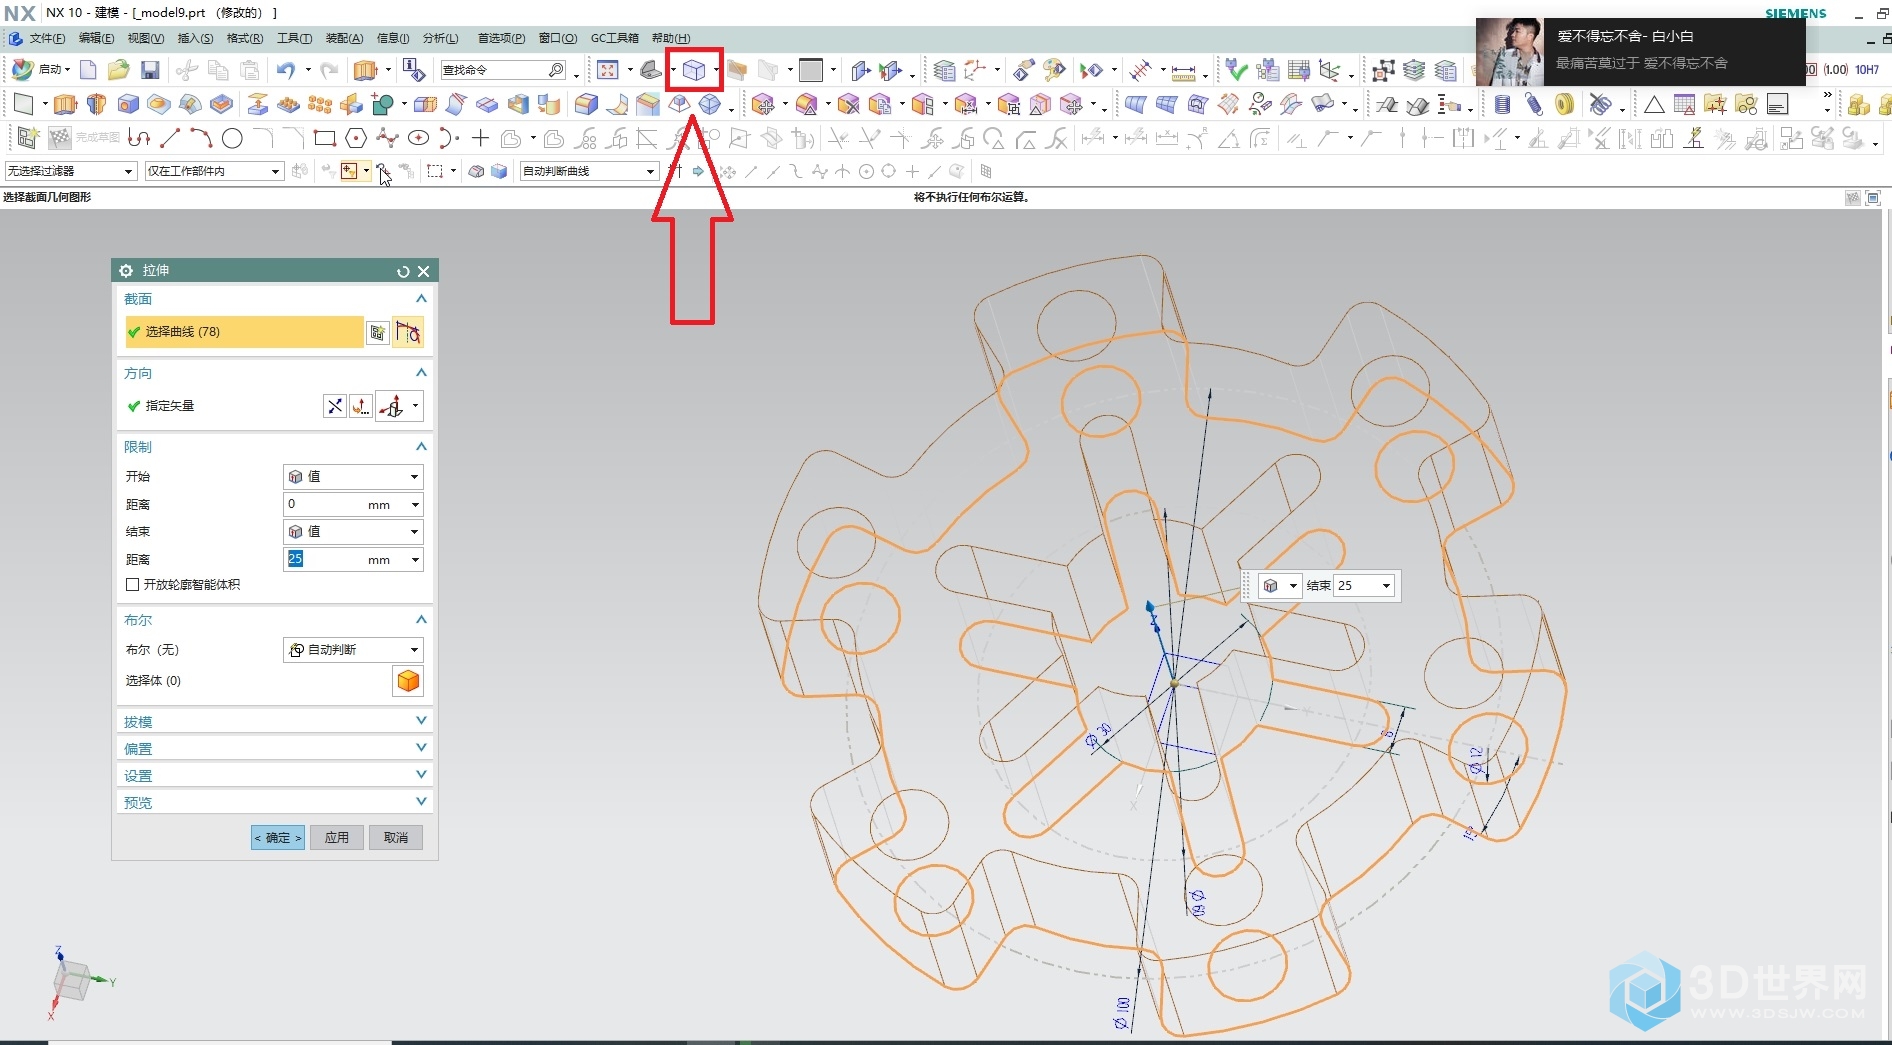This screenshot has width=1892, height=1045.
Task: Reset the 拉伸 dialog
Action: pos(403,271)
